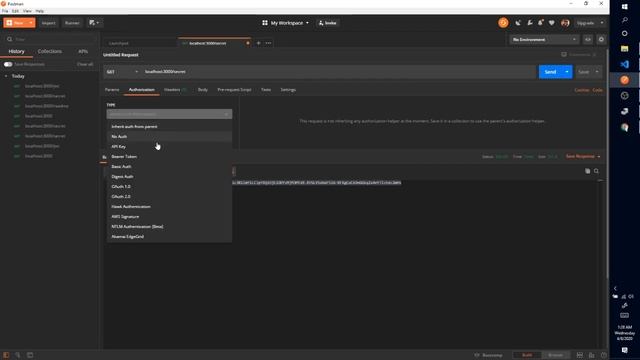This screenshot has height=360, width=640.
Task: Open the Save Response dropdown
Action: (x=583, y=156)
